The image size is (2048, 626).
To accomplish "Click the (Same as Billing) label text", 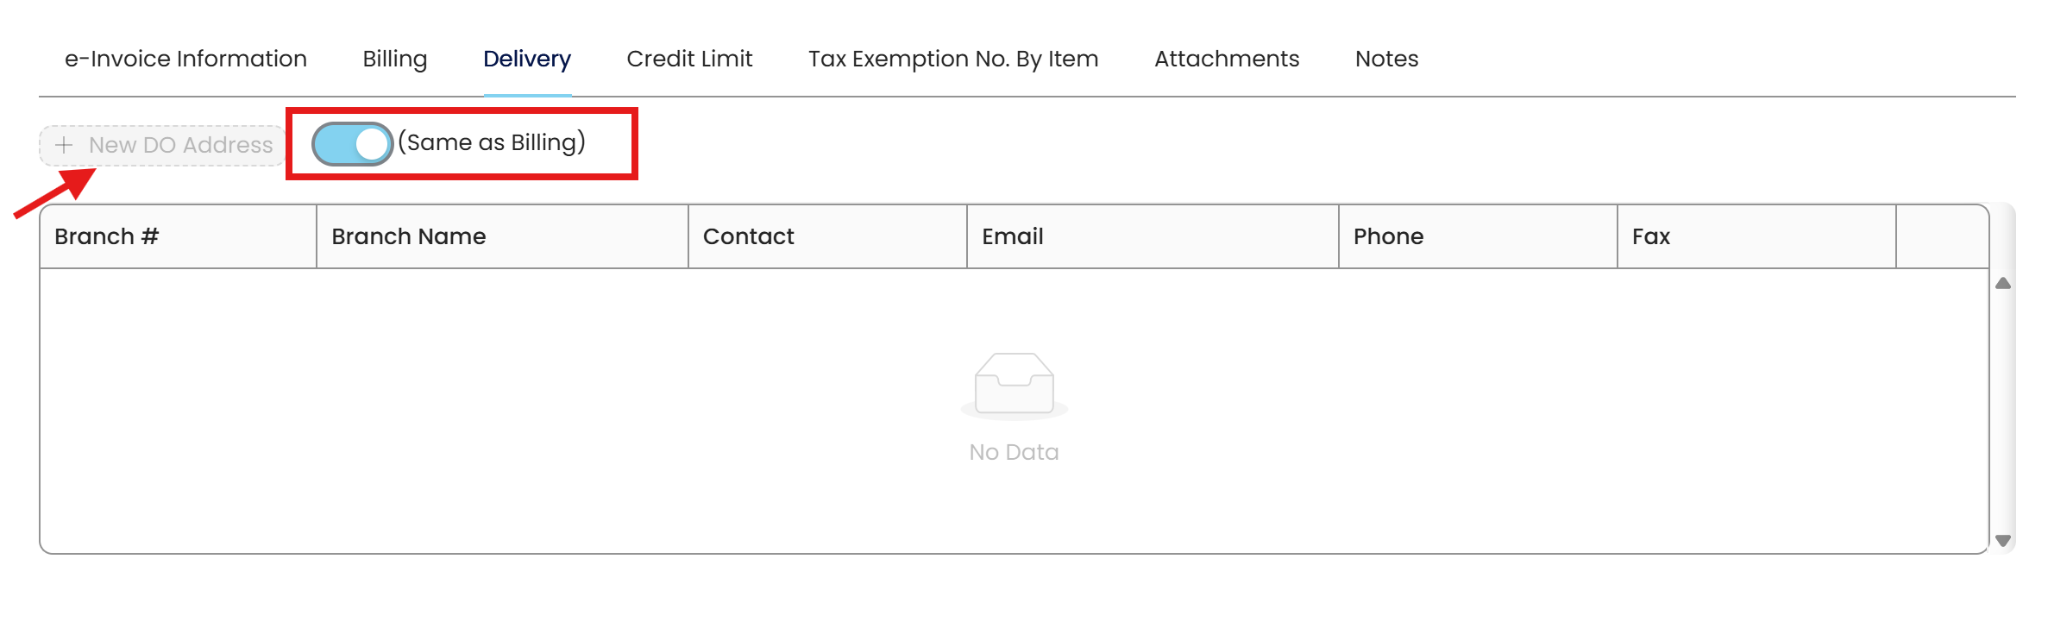I will [492, 142].
